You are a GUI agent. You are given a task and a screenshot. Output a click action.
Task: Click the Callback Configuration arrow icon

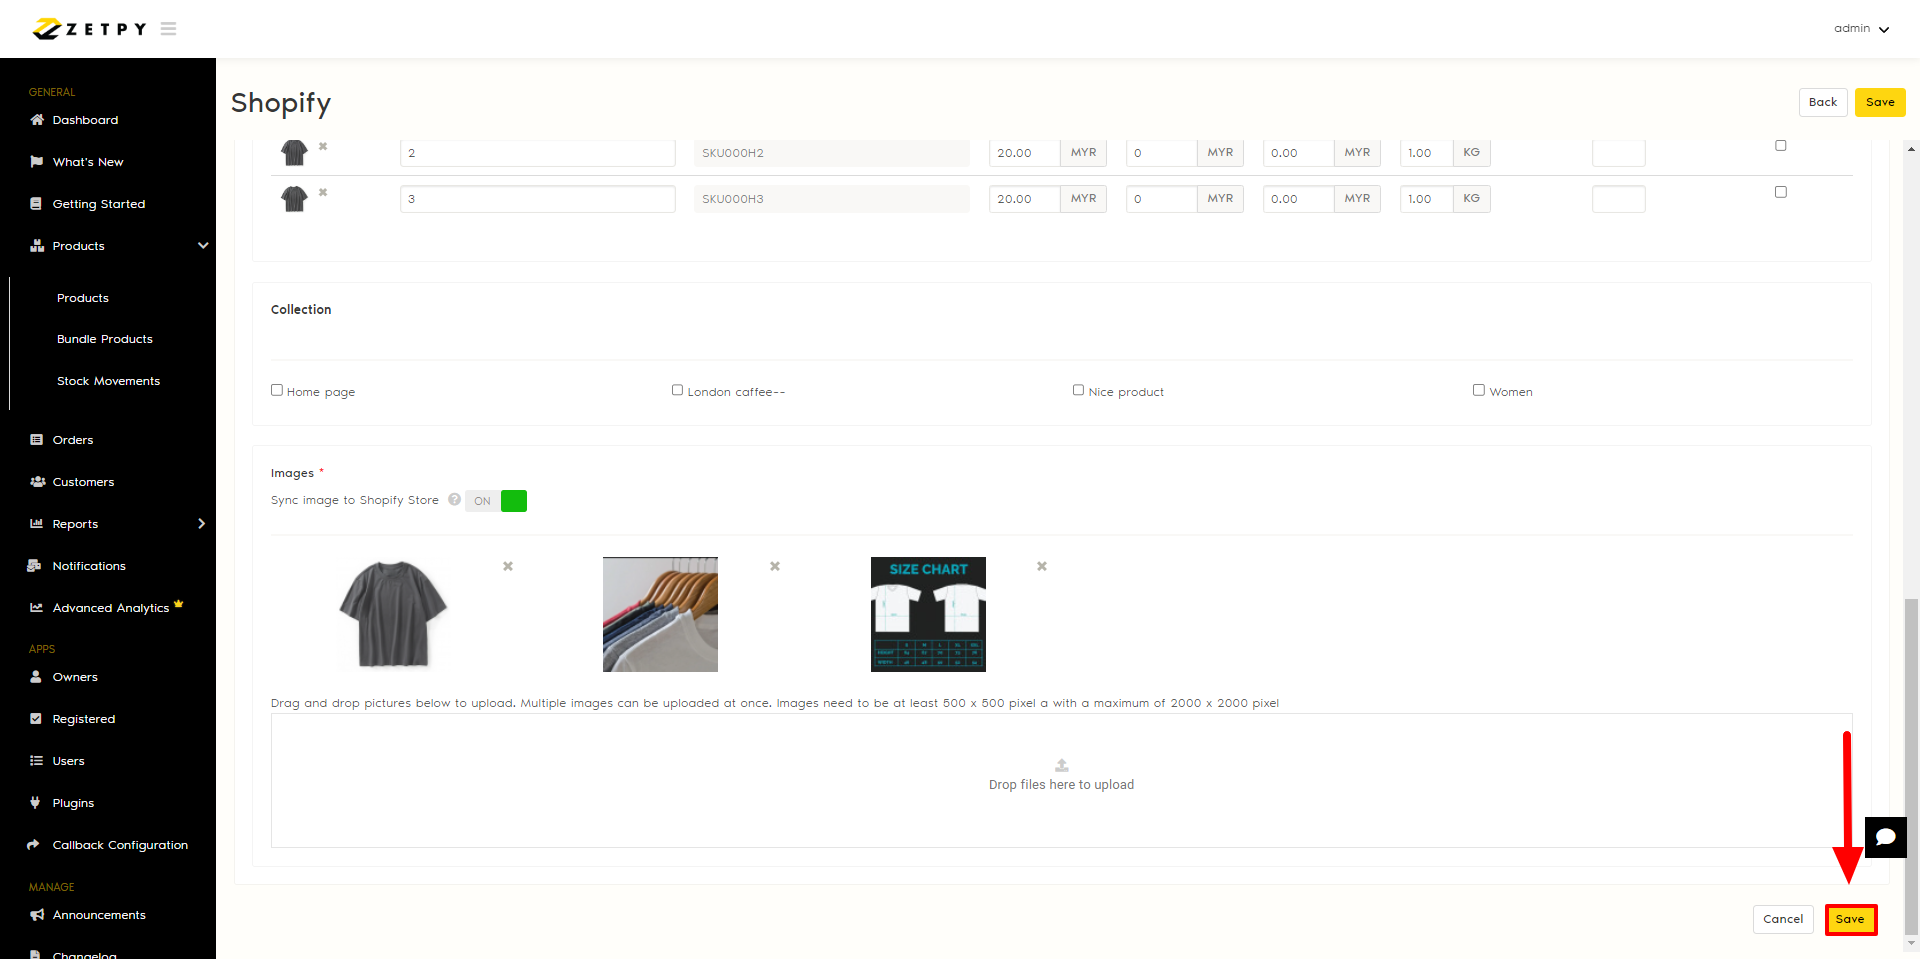33,845
